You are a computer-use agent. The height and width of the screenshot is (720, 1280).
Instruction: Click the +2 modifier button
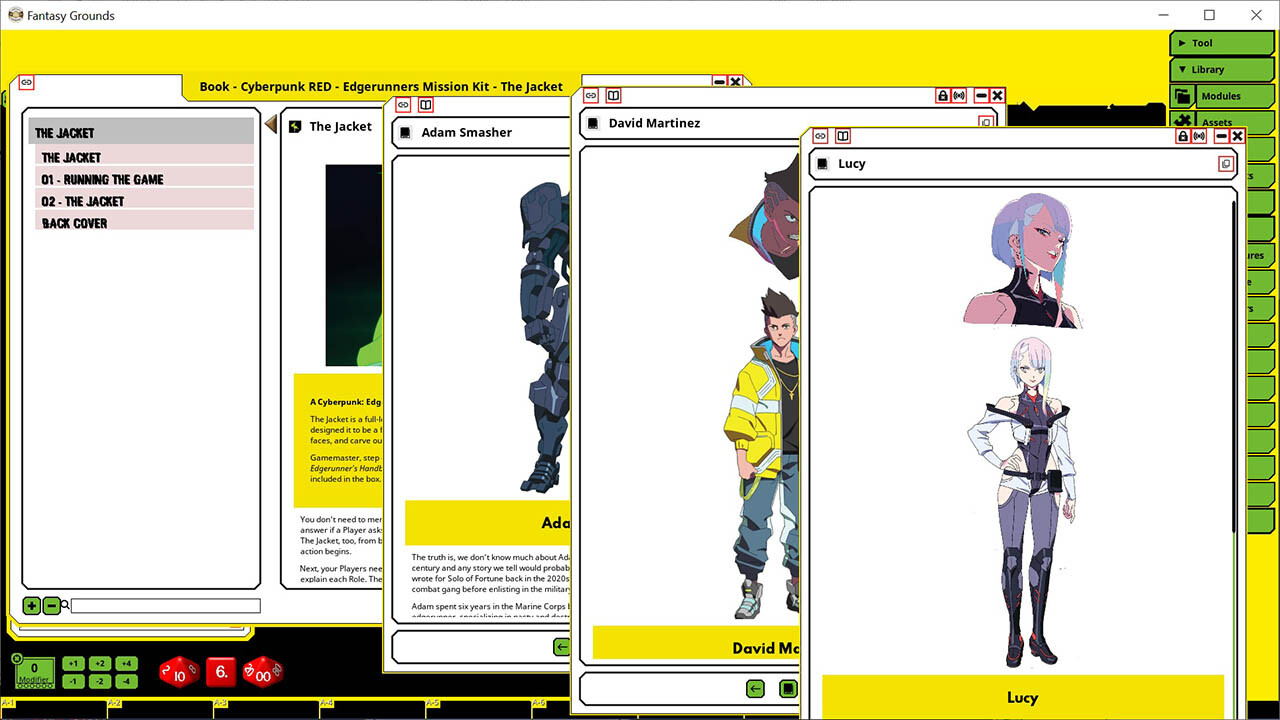coord(99,662)
